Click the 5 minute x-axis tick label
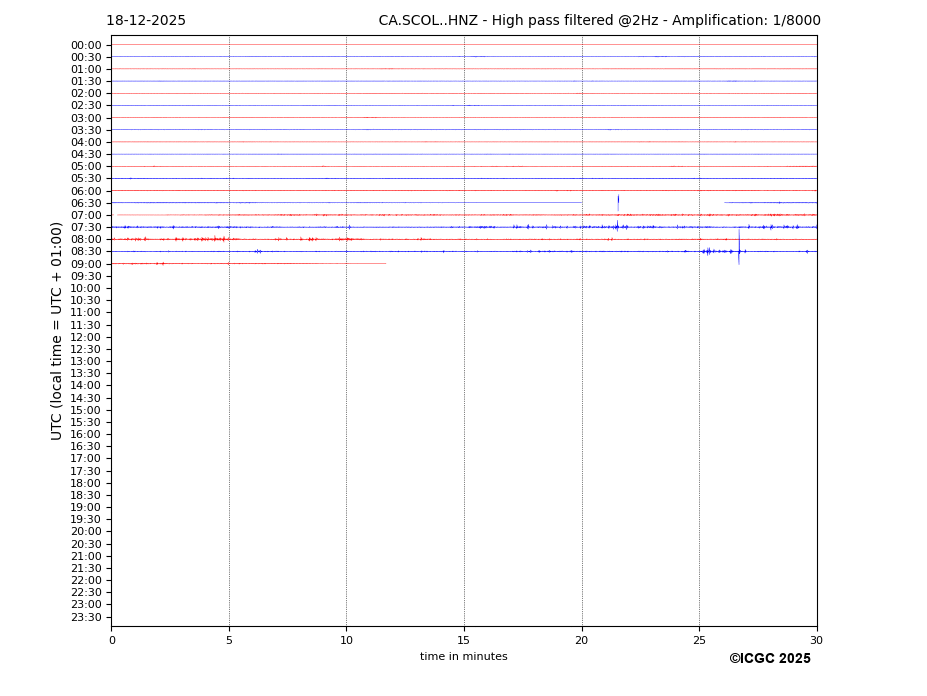Viewport: 927px width, 696px height. pyautogui.click(x=229, y=640)
